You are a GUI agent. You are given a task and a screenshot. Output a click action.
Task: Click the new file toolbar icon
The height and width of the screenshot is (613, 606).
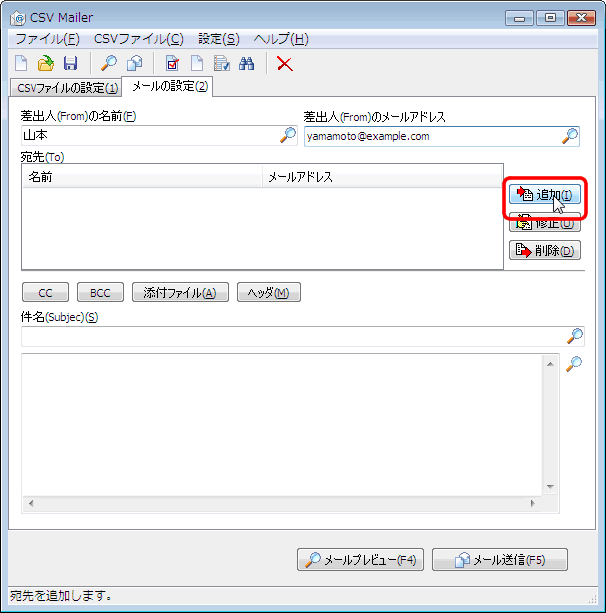pos(22,64)
